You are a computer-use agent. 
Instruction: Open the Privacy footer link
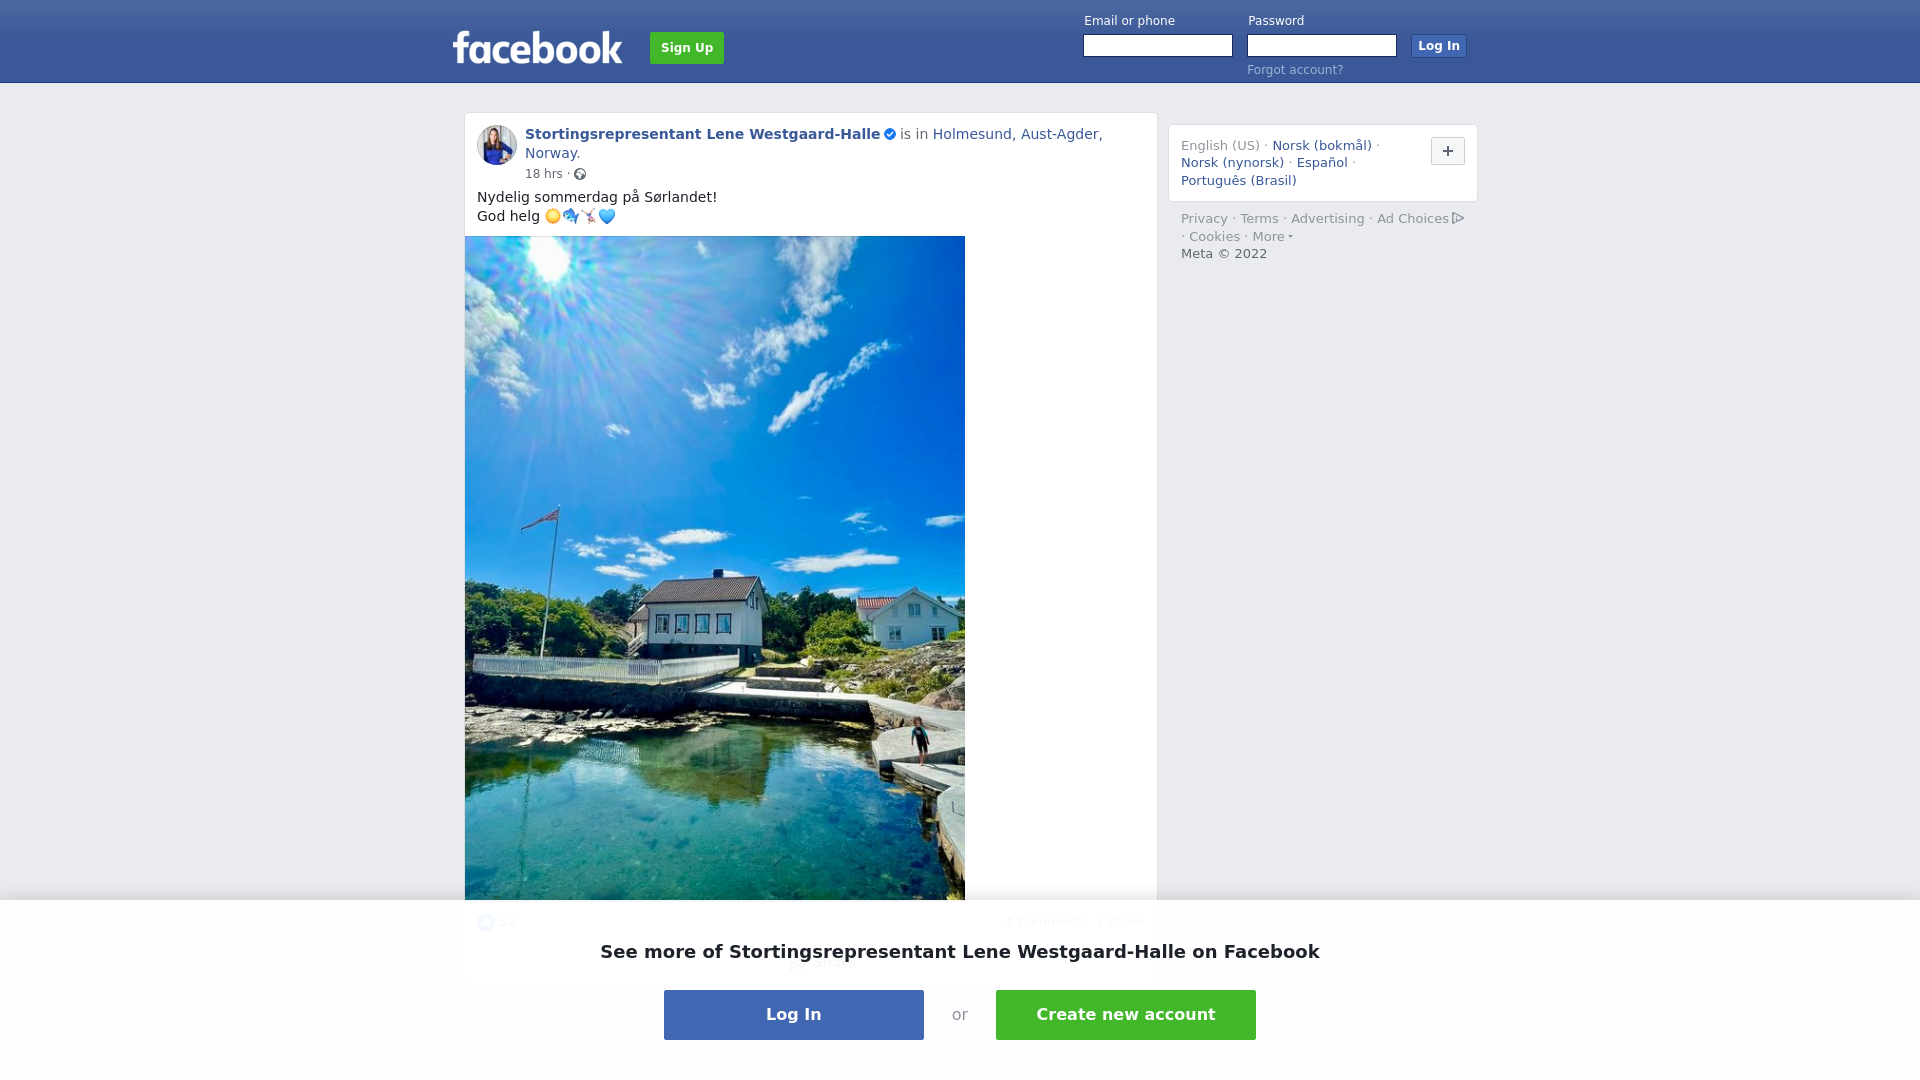point(1204,219)
